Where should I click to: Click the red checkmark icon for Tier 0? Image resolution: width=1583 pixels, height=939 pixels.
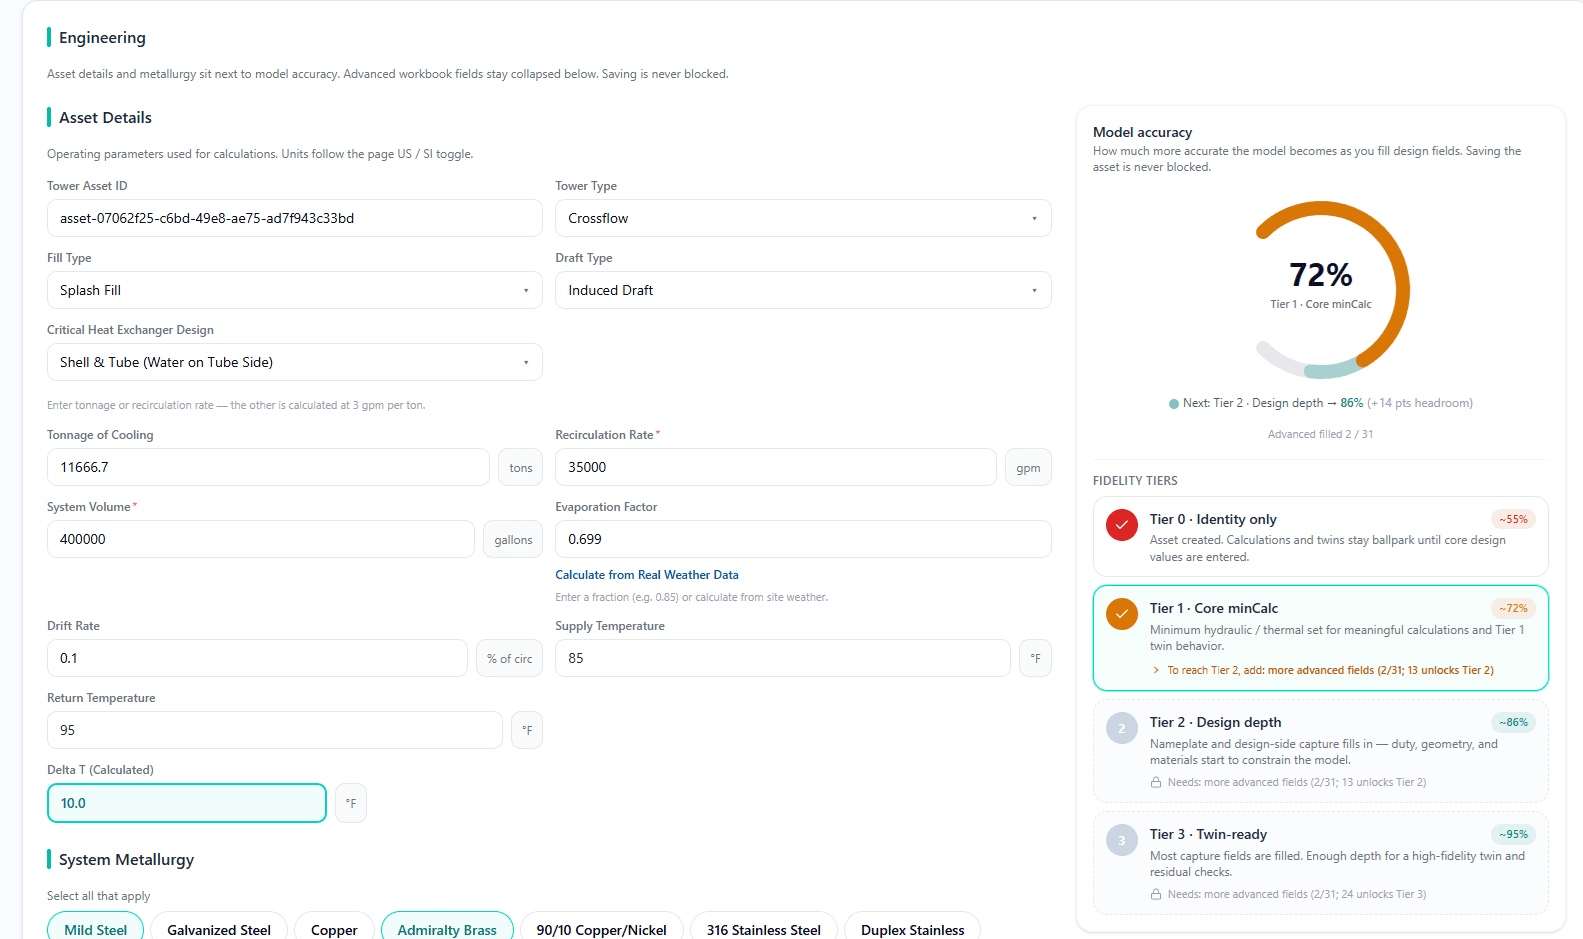[x=1122, y=525]
